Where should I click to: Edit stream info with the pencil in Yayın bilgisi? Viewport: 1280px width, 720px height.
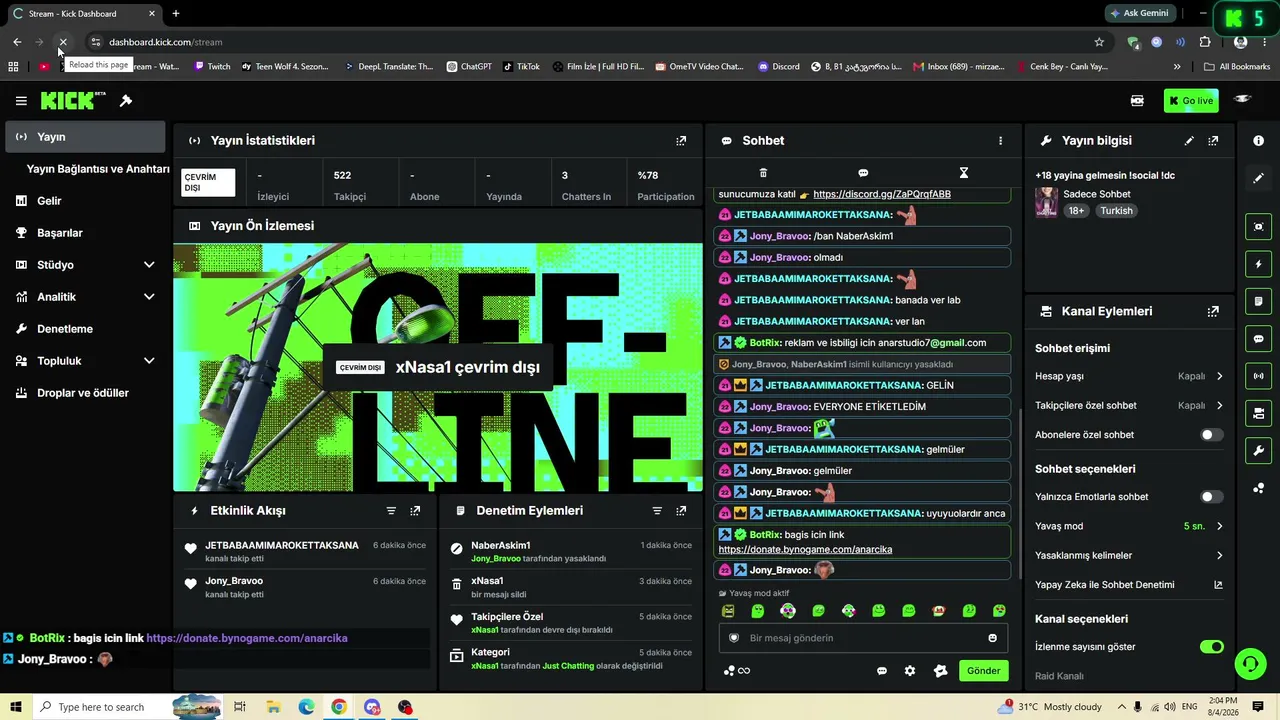click(1189, 141)
